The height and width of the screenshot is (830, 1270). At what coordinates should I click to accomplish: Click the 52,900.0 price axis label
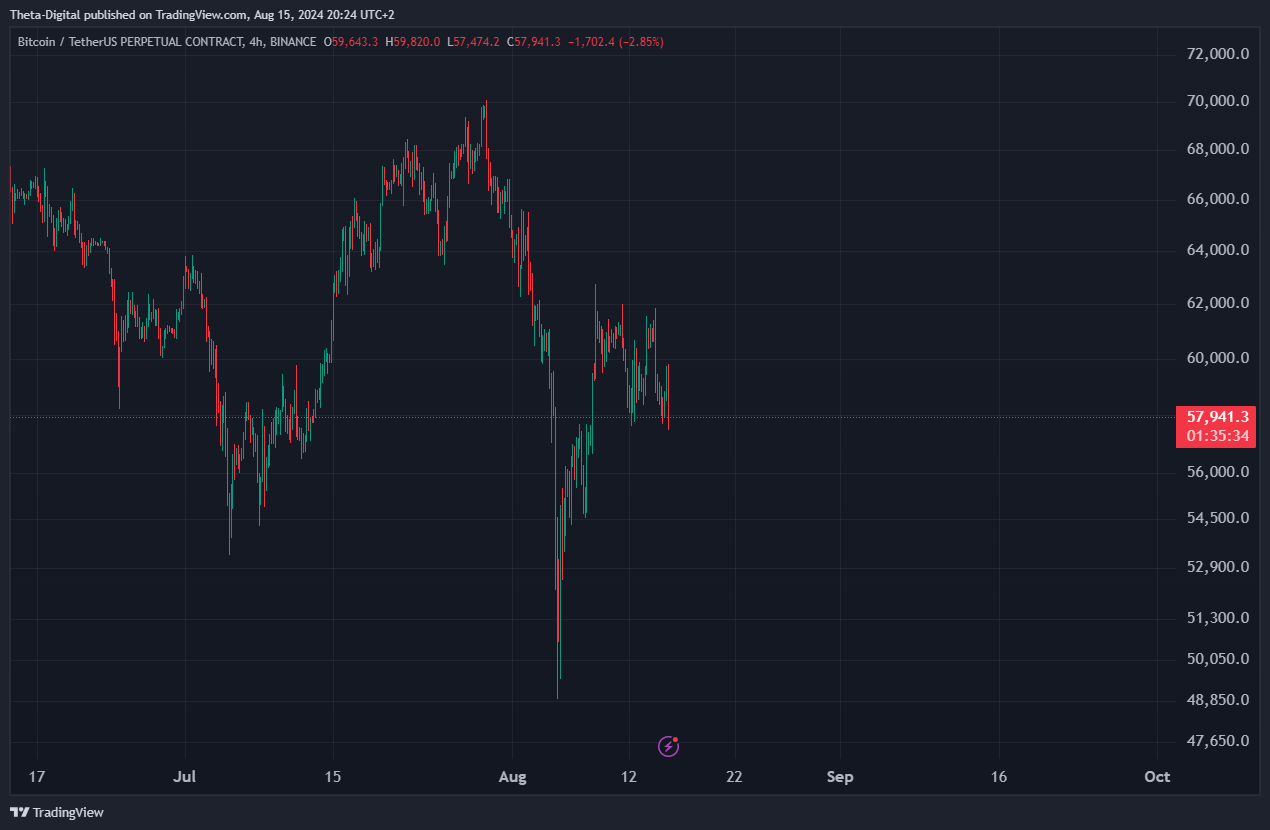point(1217,566)
